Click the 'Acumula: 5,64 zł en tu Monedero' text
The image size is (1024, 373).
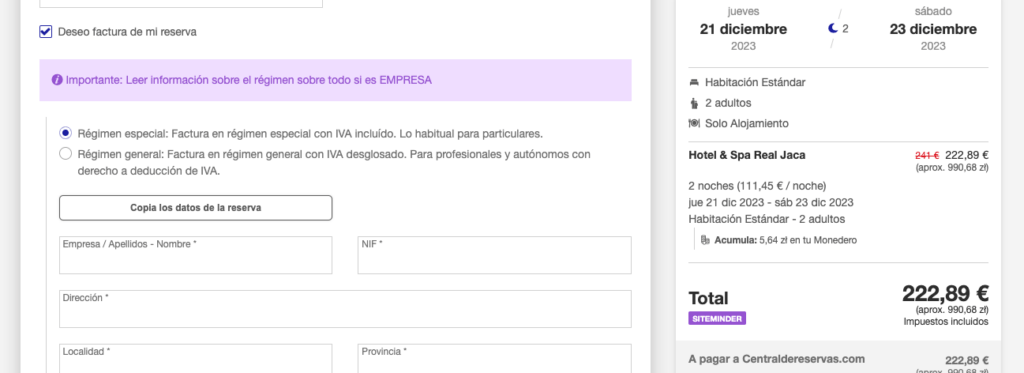(786, 240)
